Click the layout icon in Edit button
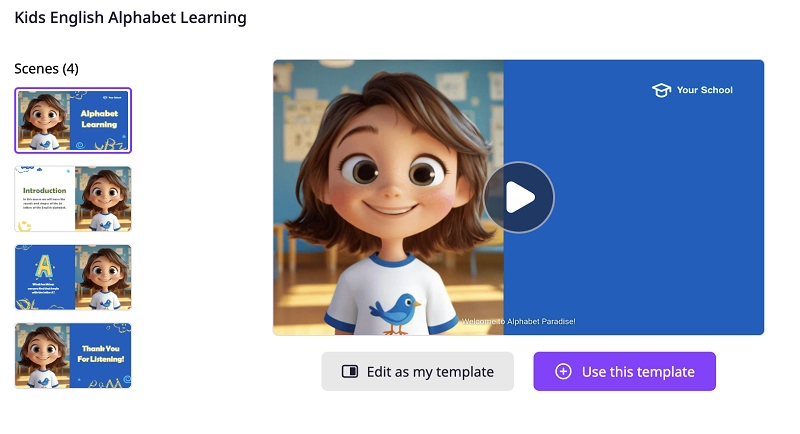The image size is (800, 434). tap(350, 372)
